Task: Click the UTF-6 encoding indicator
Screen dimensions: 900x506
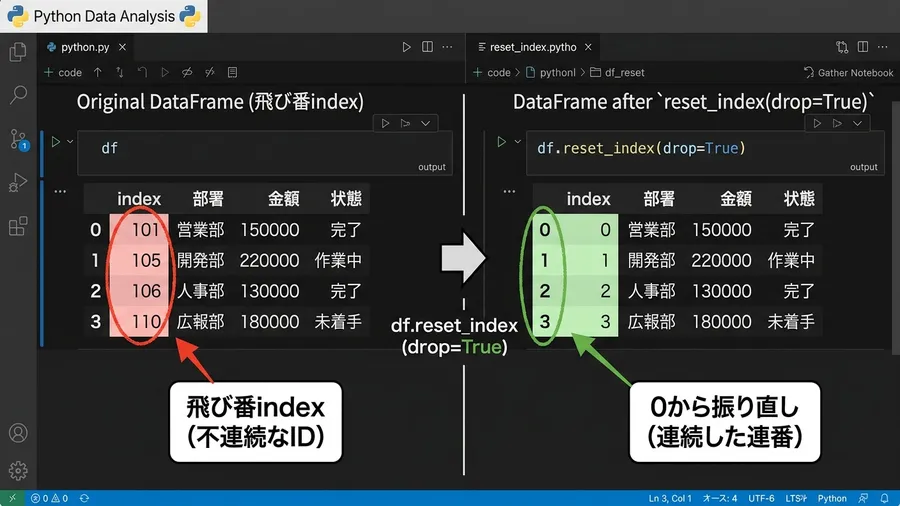Action: [761, 498]
